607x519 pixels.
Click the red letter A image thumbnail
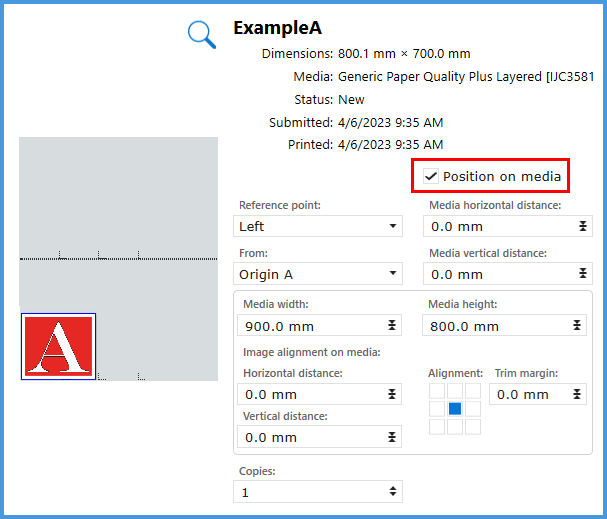[58, 346]
